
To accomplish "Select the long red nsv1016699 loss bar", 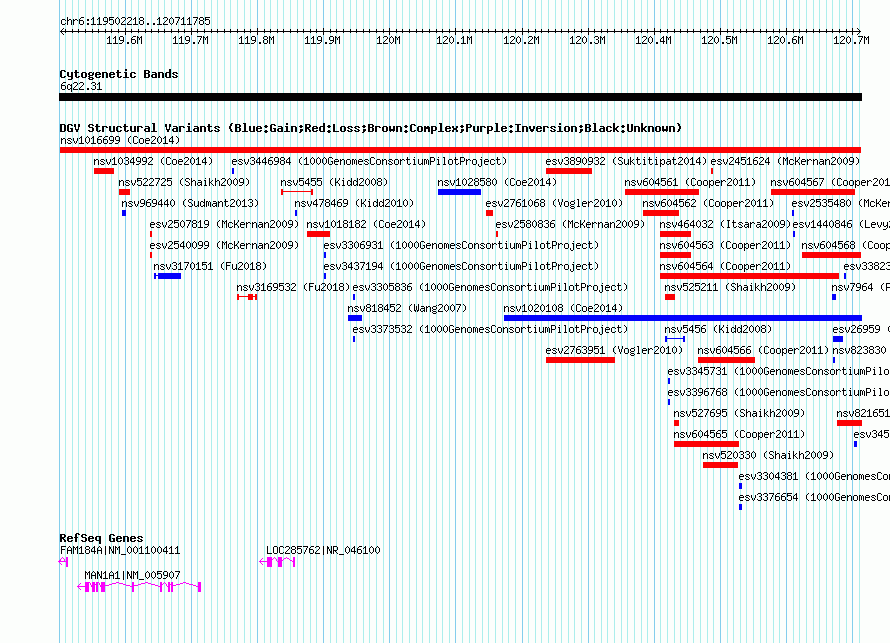I will 460,150.
